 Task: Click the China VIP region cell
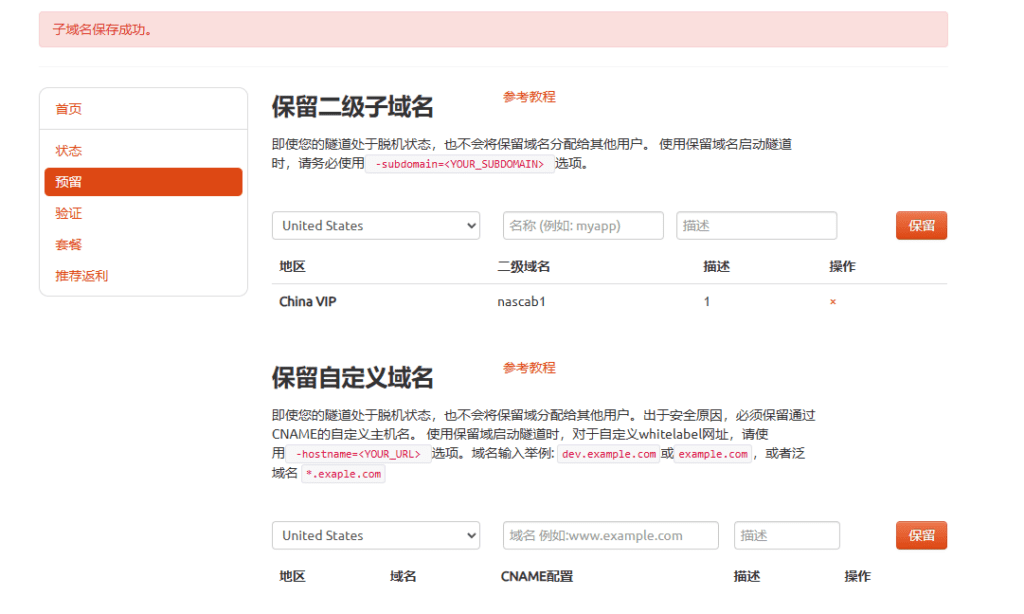(308, 302)
